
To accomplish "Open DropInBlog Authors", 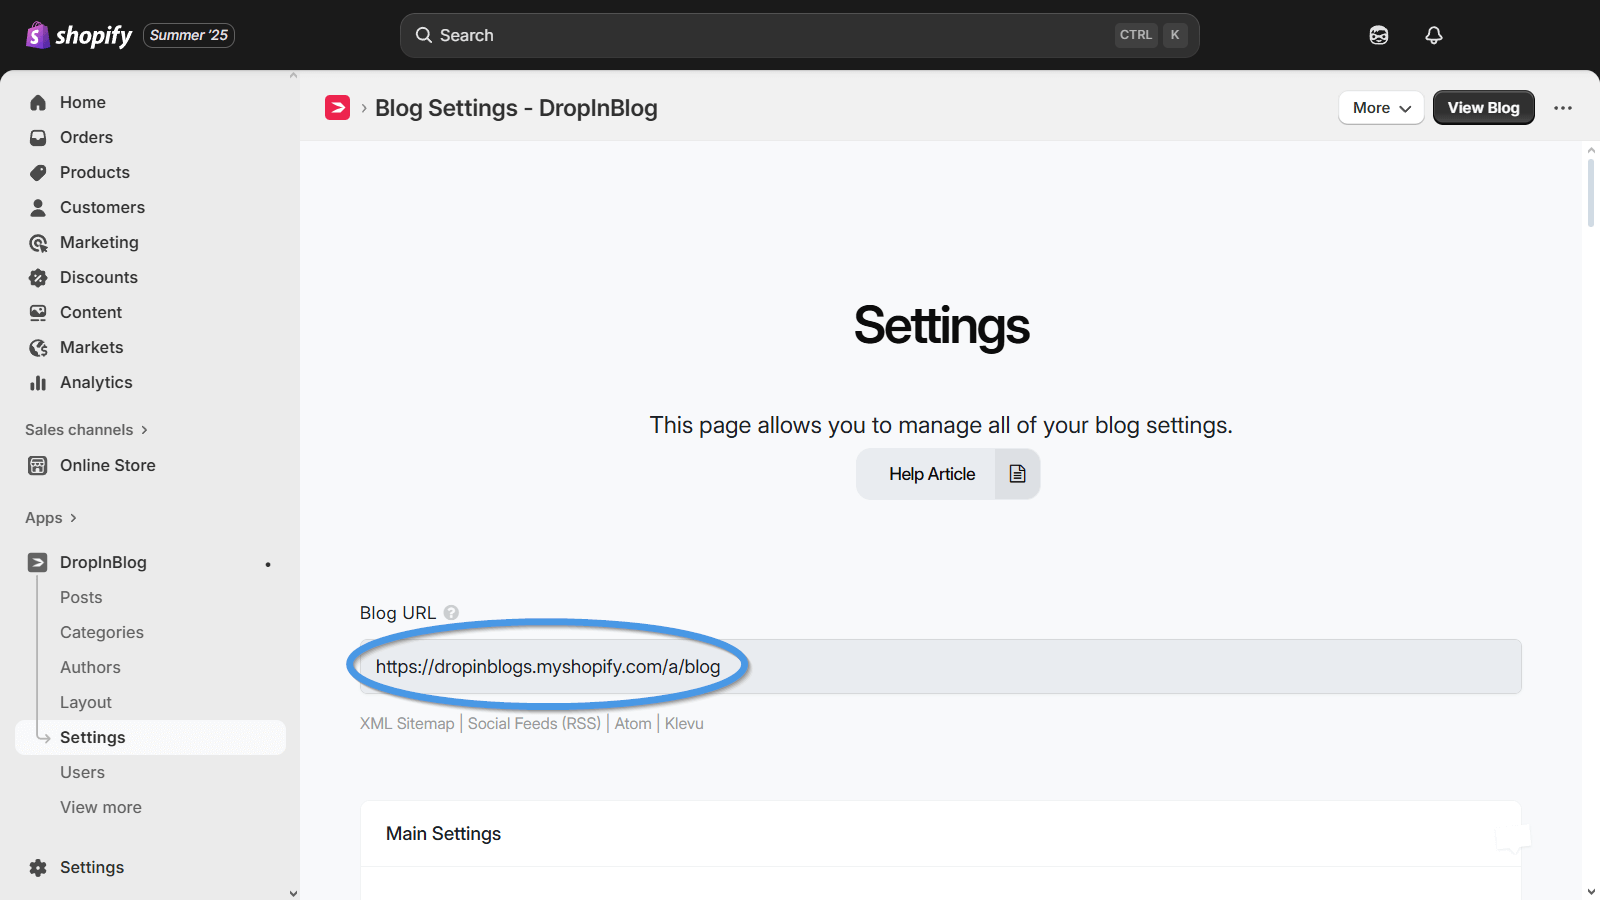I will (x=90, y=667).
